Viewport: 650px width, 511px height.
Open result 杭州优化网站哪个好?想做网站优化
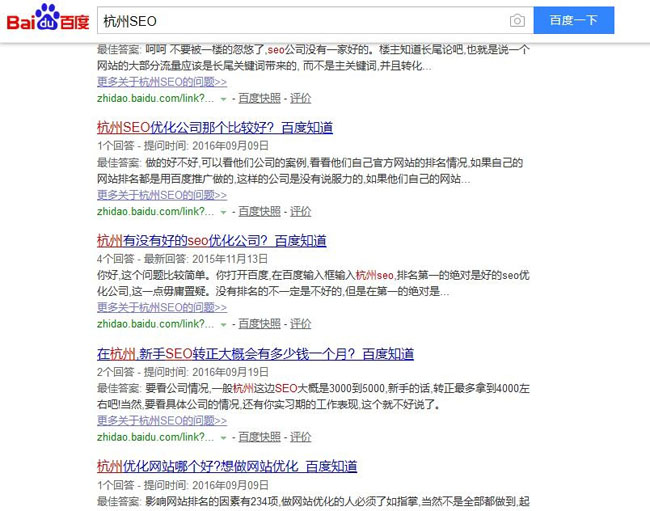[227, 466]
